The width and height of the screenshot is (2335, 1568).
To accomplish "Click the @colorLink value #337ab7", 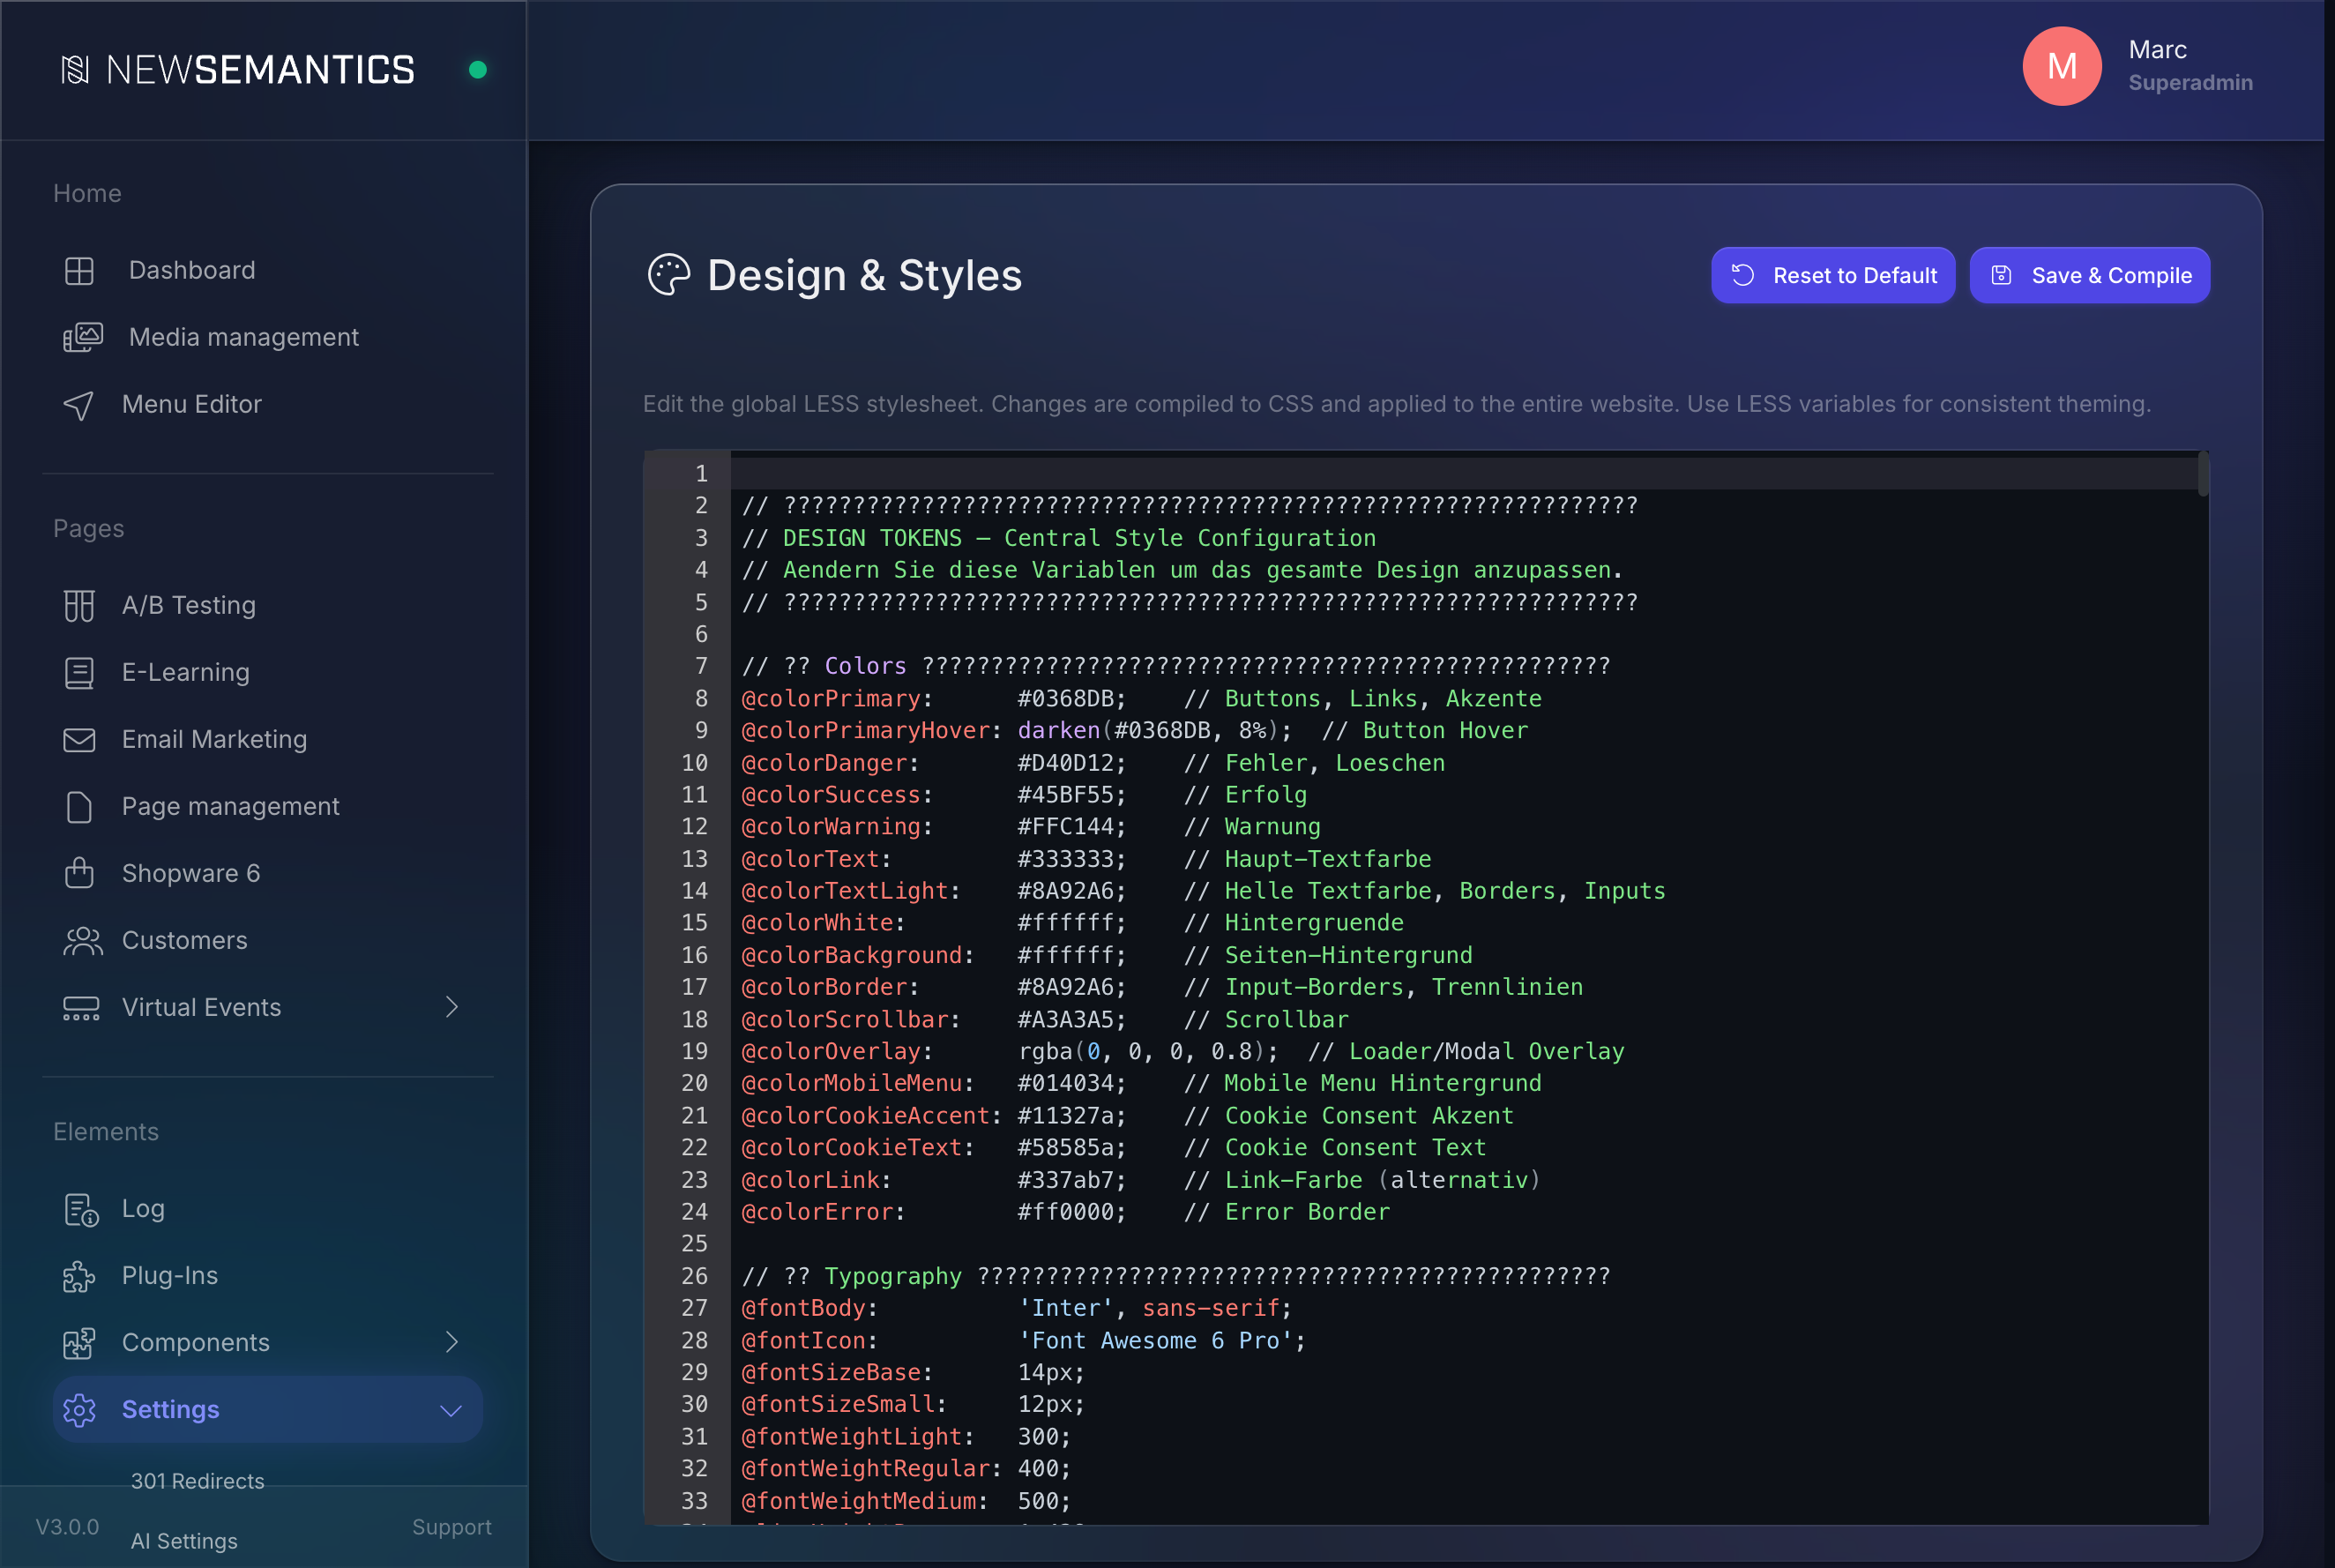I will coord(1065,1180).
